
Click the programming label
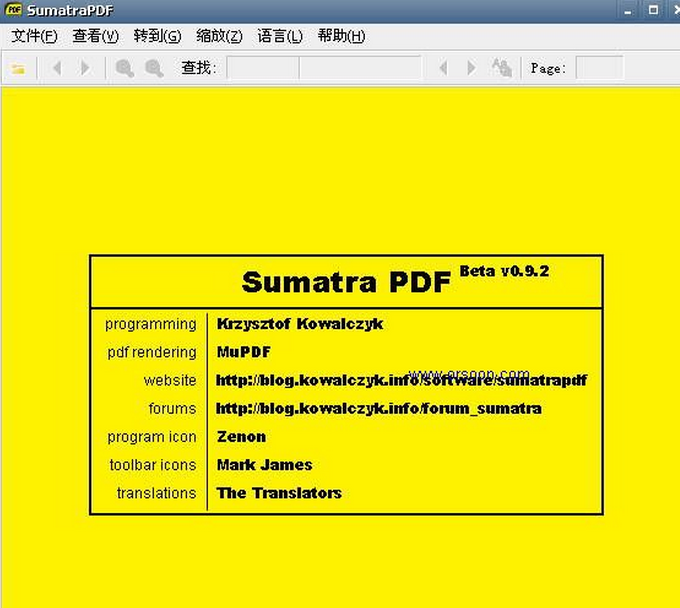(x=150, y=324)
